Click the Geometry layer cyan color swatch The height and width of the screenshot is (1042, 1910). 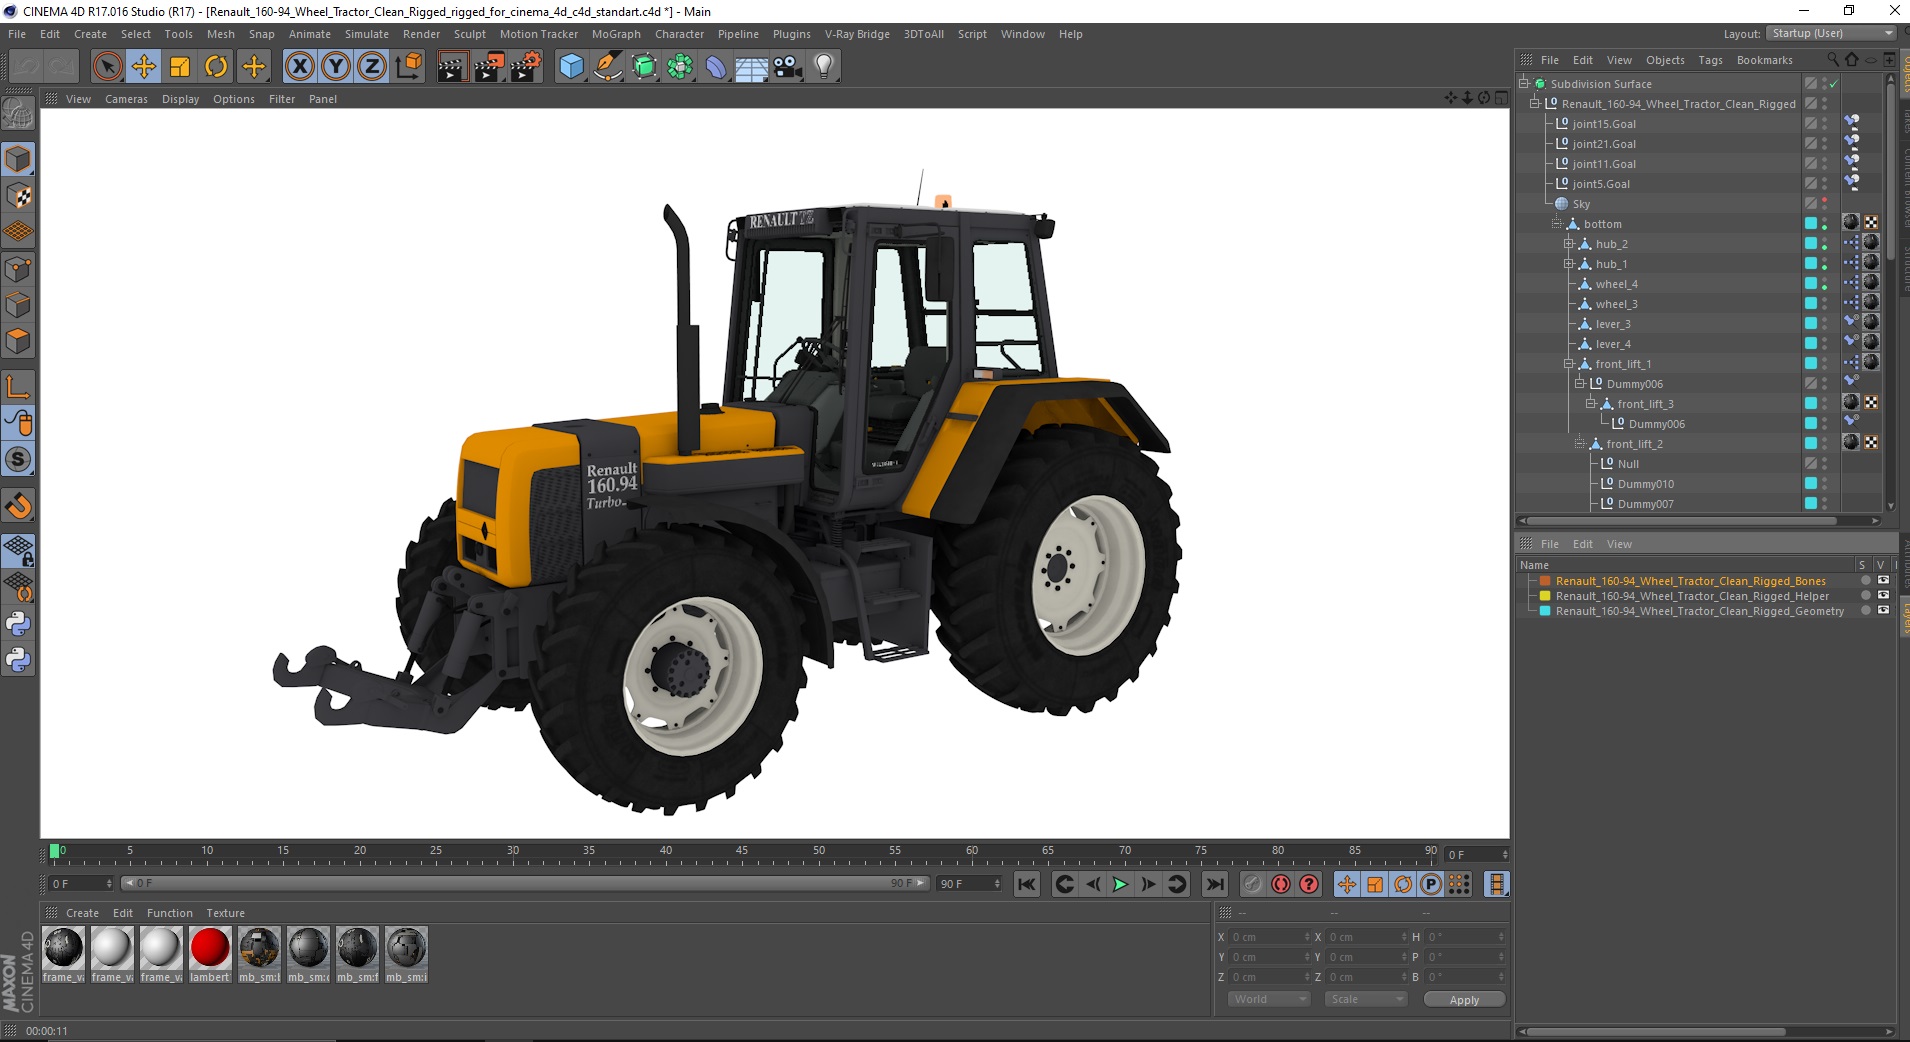[1545, 611]
